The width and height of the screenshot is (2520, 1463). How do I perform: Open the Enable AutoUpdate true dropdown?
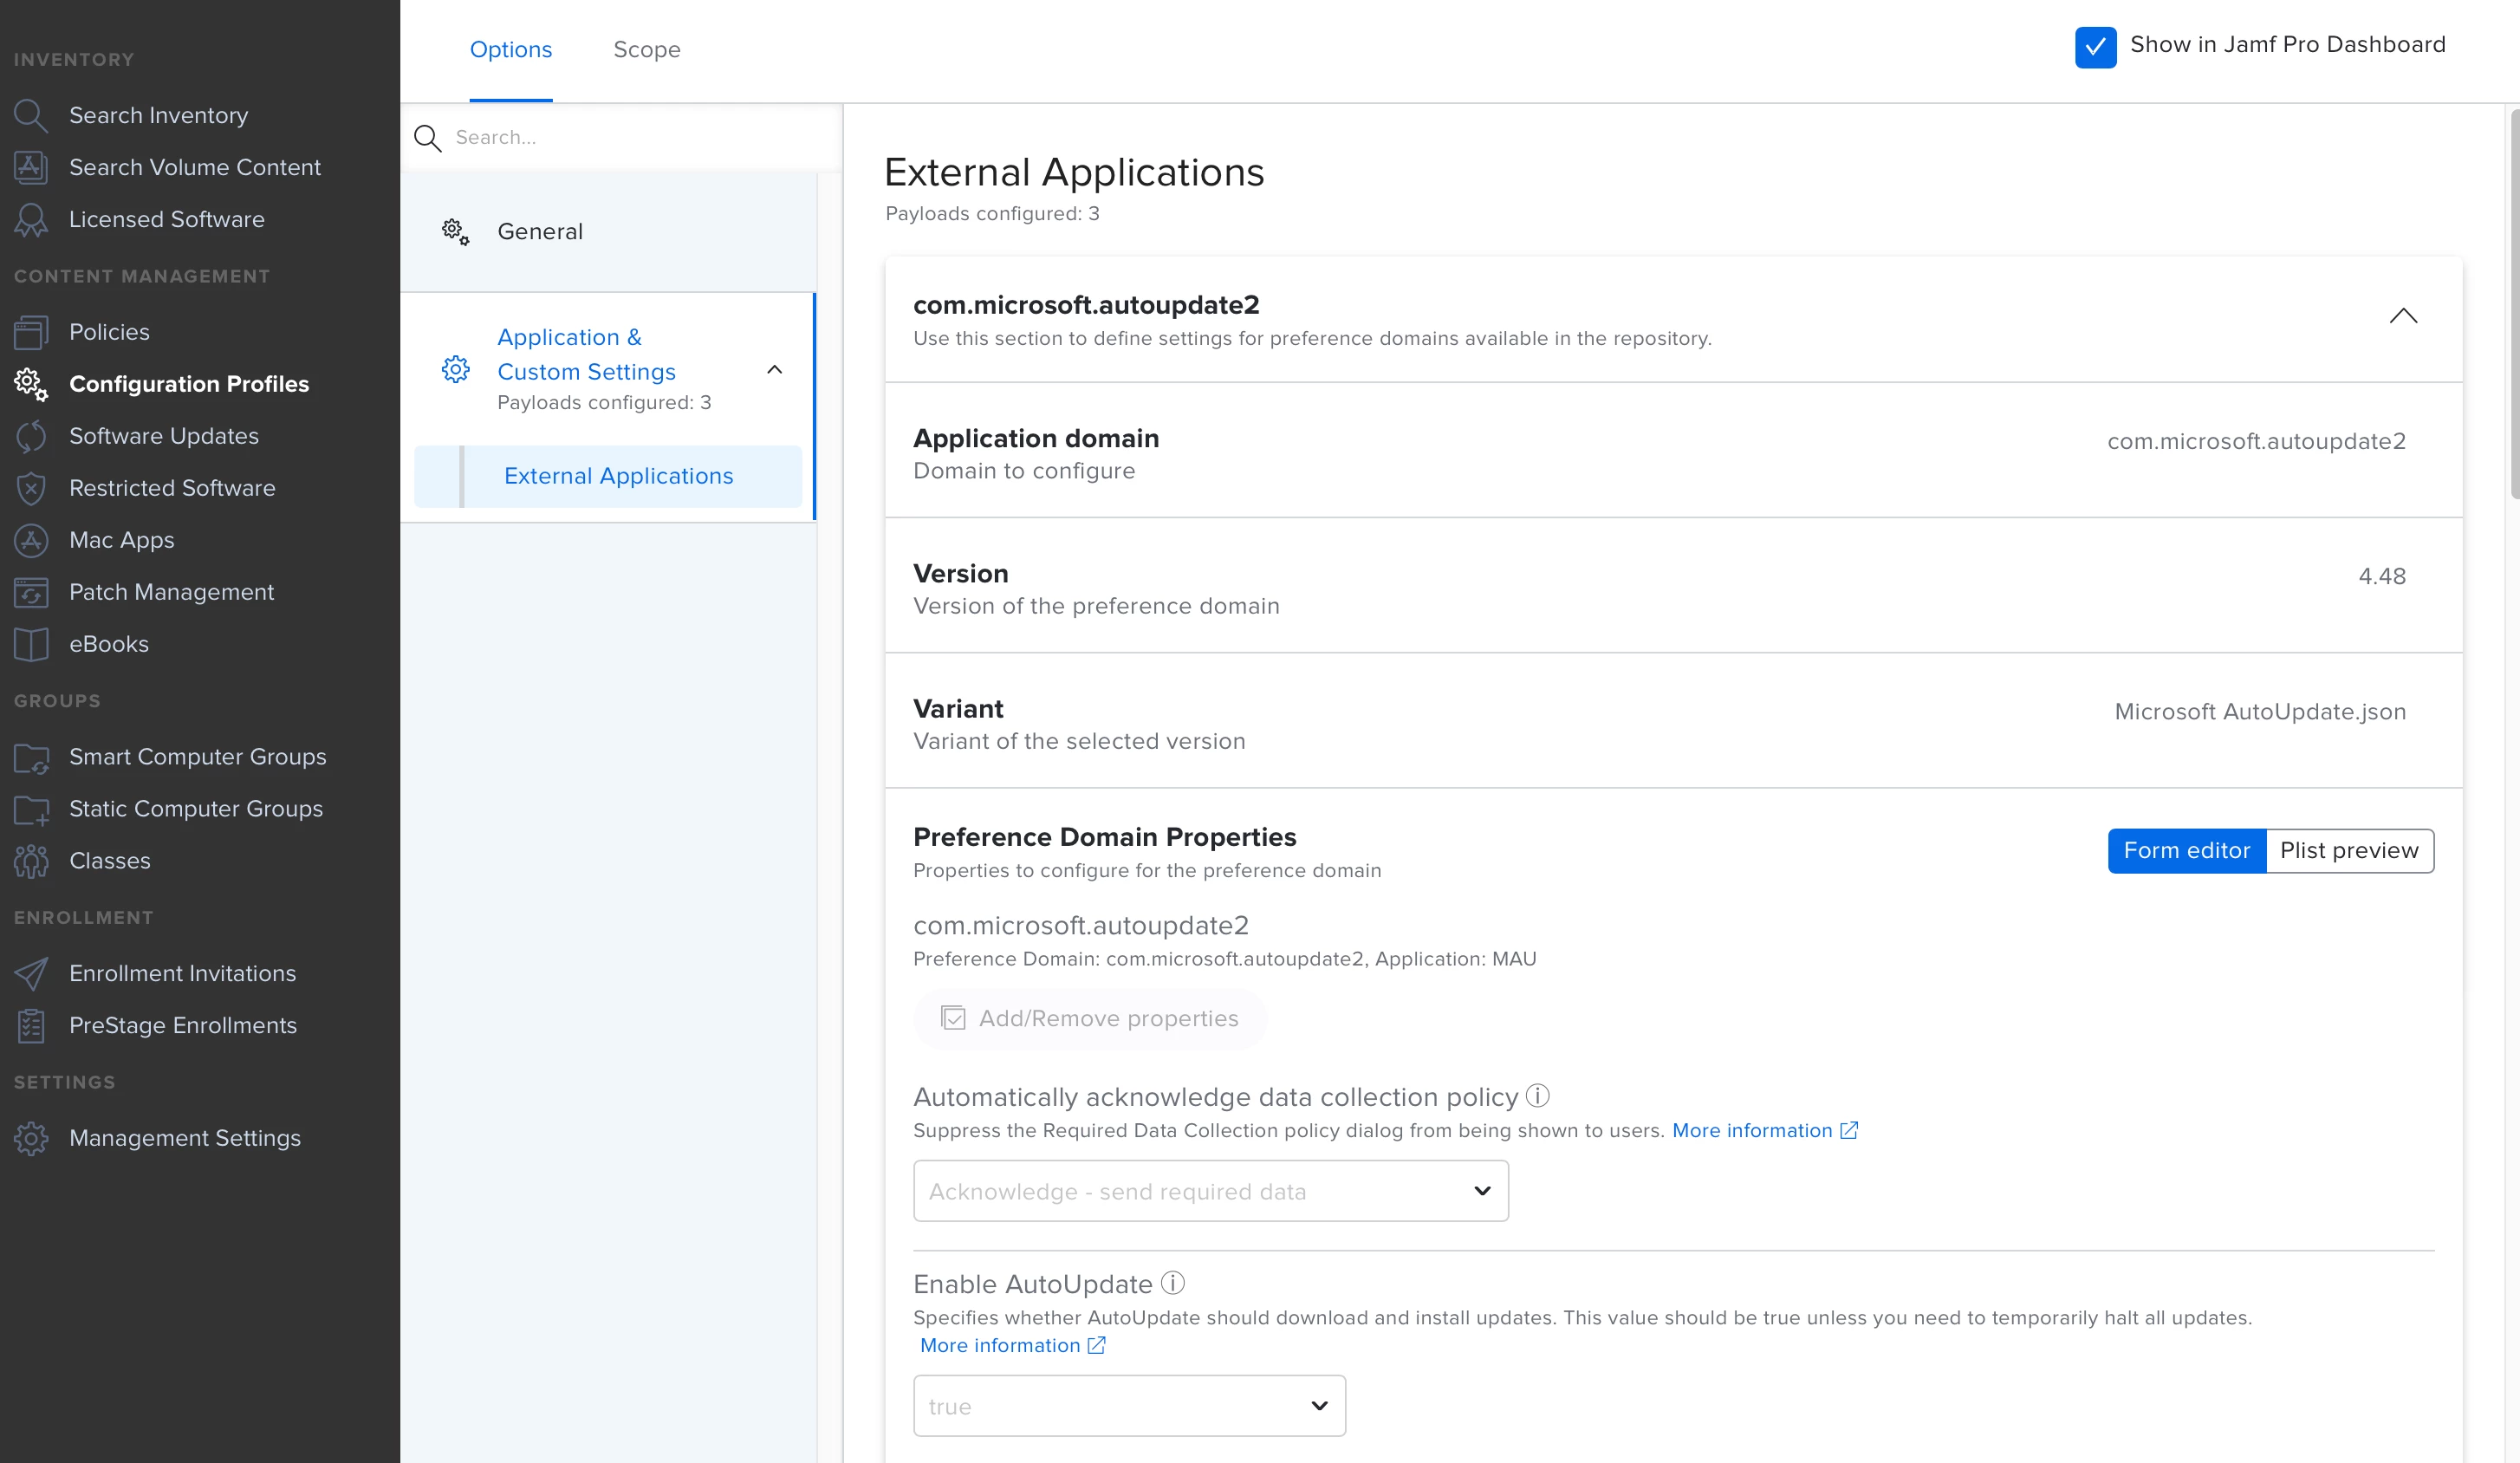(1129, 1405)
